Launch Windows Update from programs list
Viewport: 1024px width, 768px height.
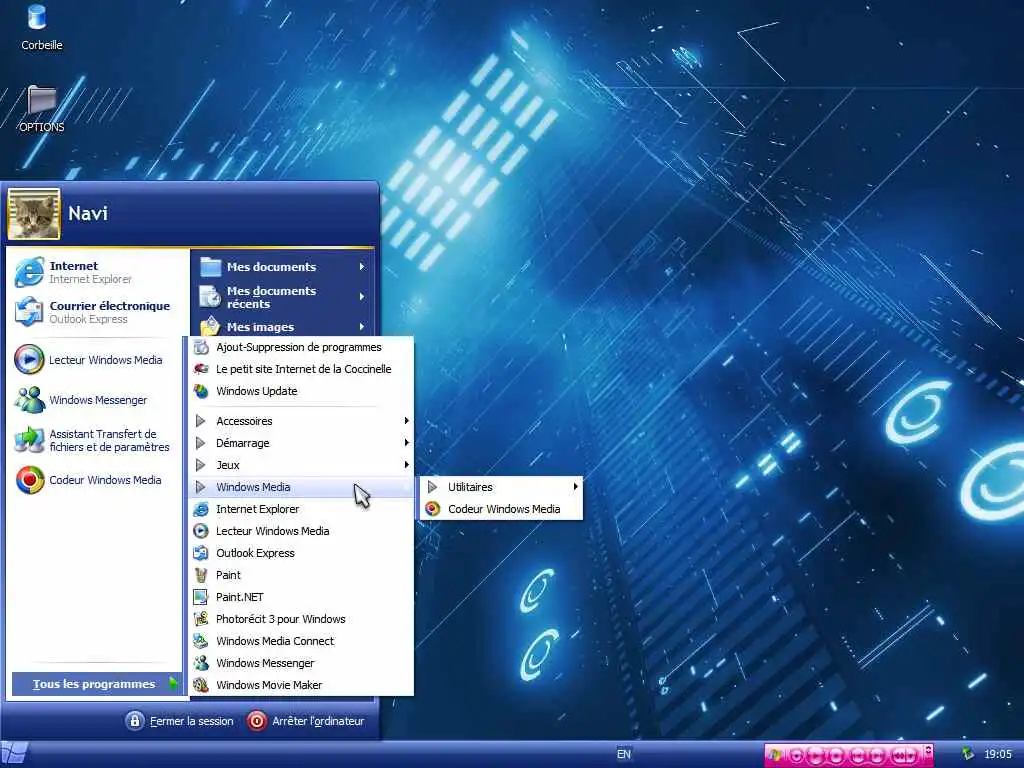click(x=300, y=391)
